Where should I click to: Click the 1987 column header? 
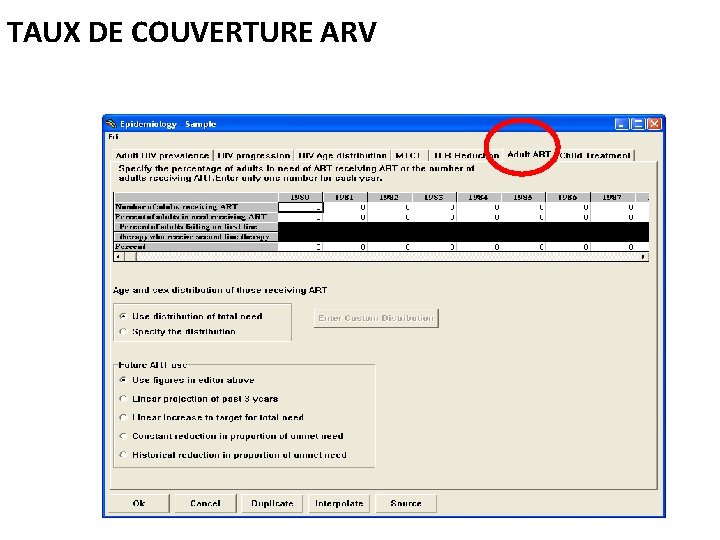click(613, 197)
